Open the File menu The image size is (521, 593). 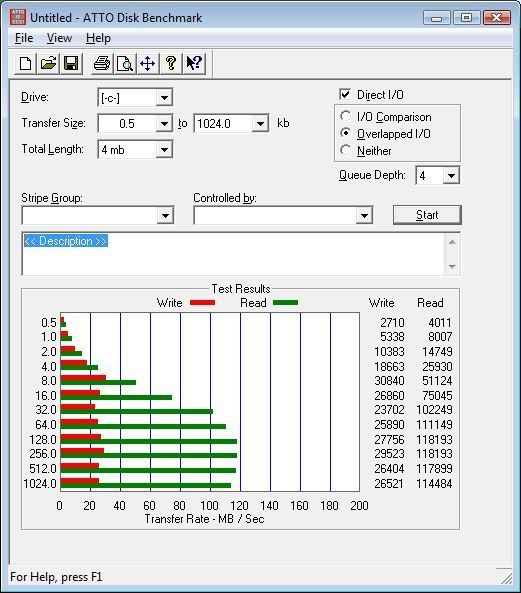(x=24, y=38)
